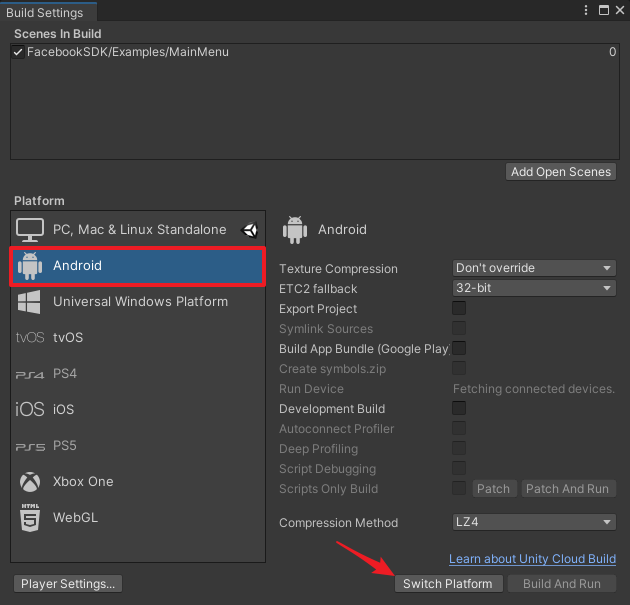
Task: Enable the Development Build checkbox
Action: (459, 408)
